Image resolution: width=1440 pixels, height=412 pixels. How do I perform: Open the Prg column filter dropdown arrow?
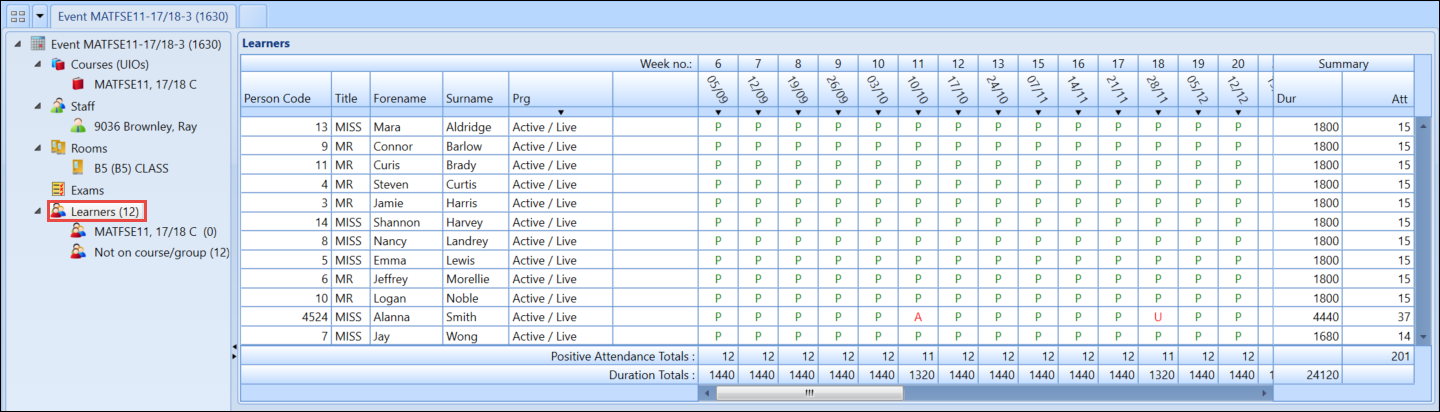pos(561,112)
